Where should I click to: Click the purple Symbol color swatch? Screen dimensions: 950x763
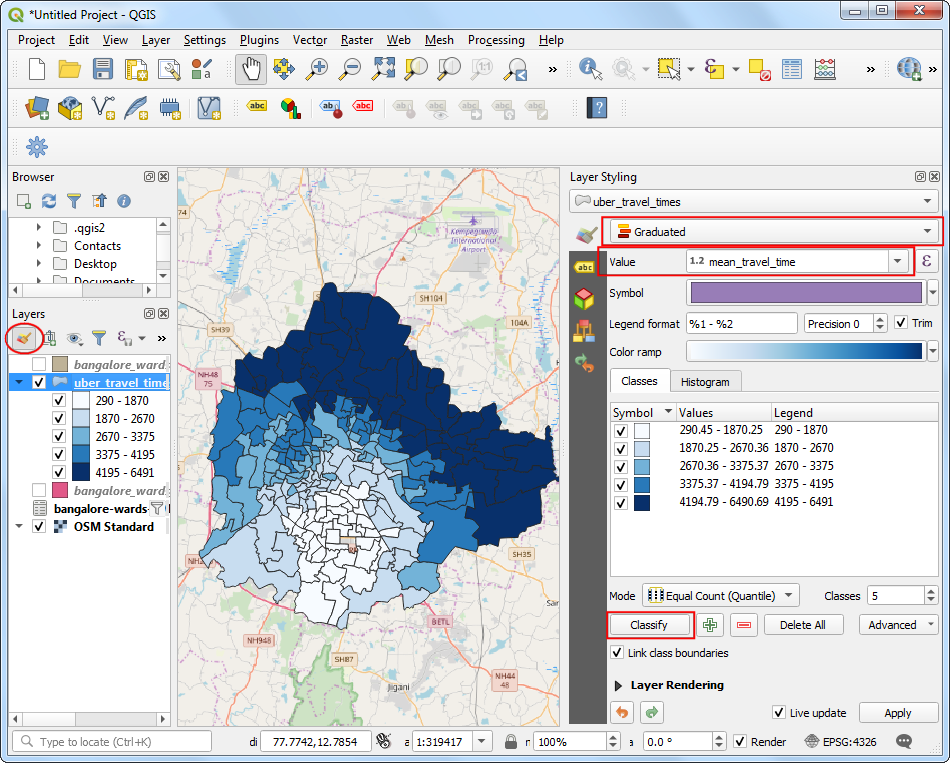(804, 293)
